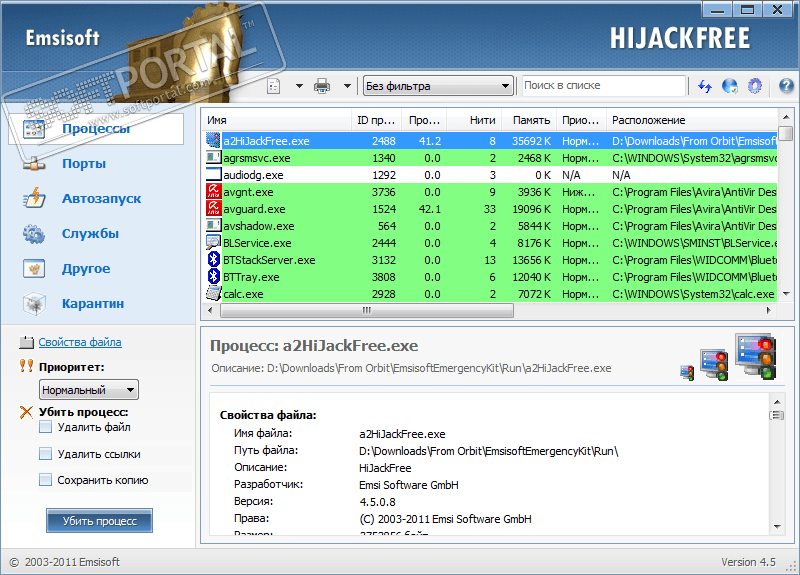The height and width of the screenshot is (575, 800).
Task: Open the Службы section
Action: point(90,234)
